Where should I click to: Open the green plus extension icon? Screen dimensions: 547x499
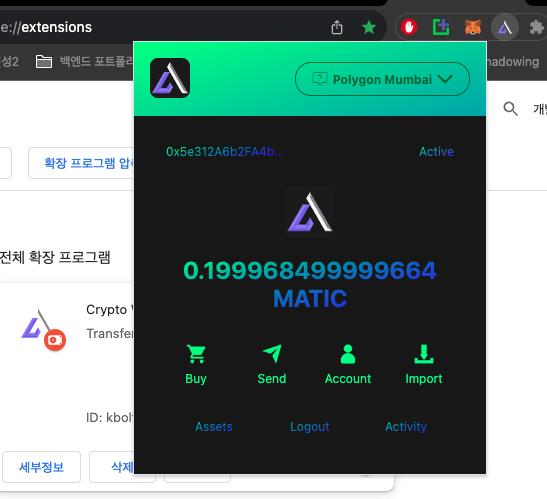441,27
